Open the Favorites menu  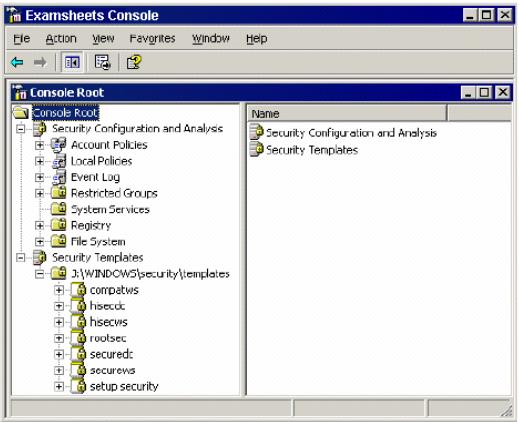point(152,39)
